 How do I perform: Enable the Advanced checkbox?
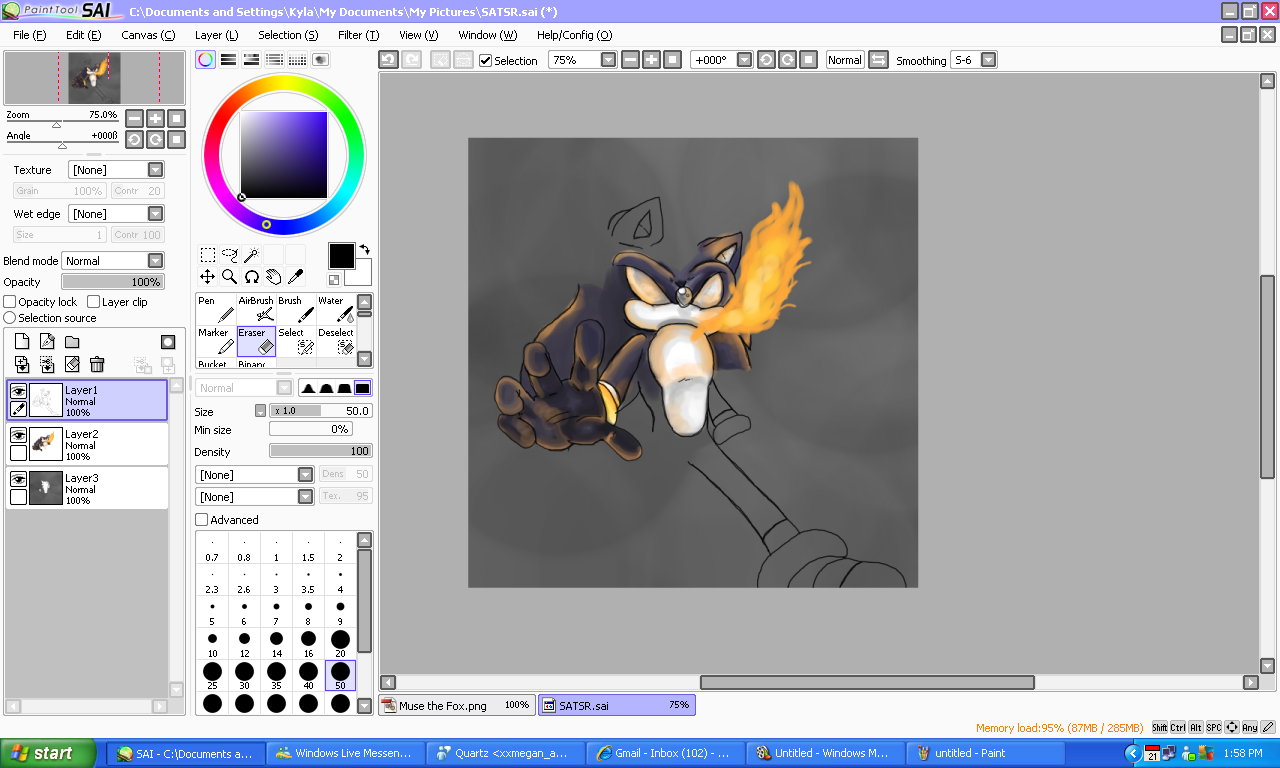pyautogui.click(x=202, y=520)
